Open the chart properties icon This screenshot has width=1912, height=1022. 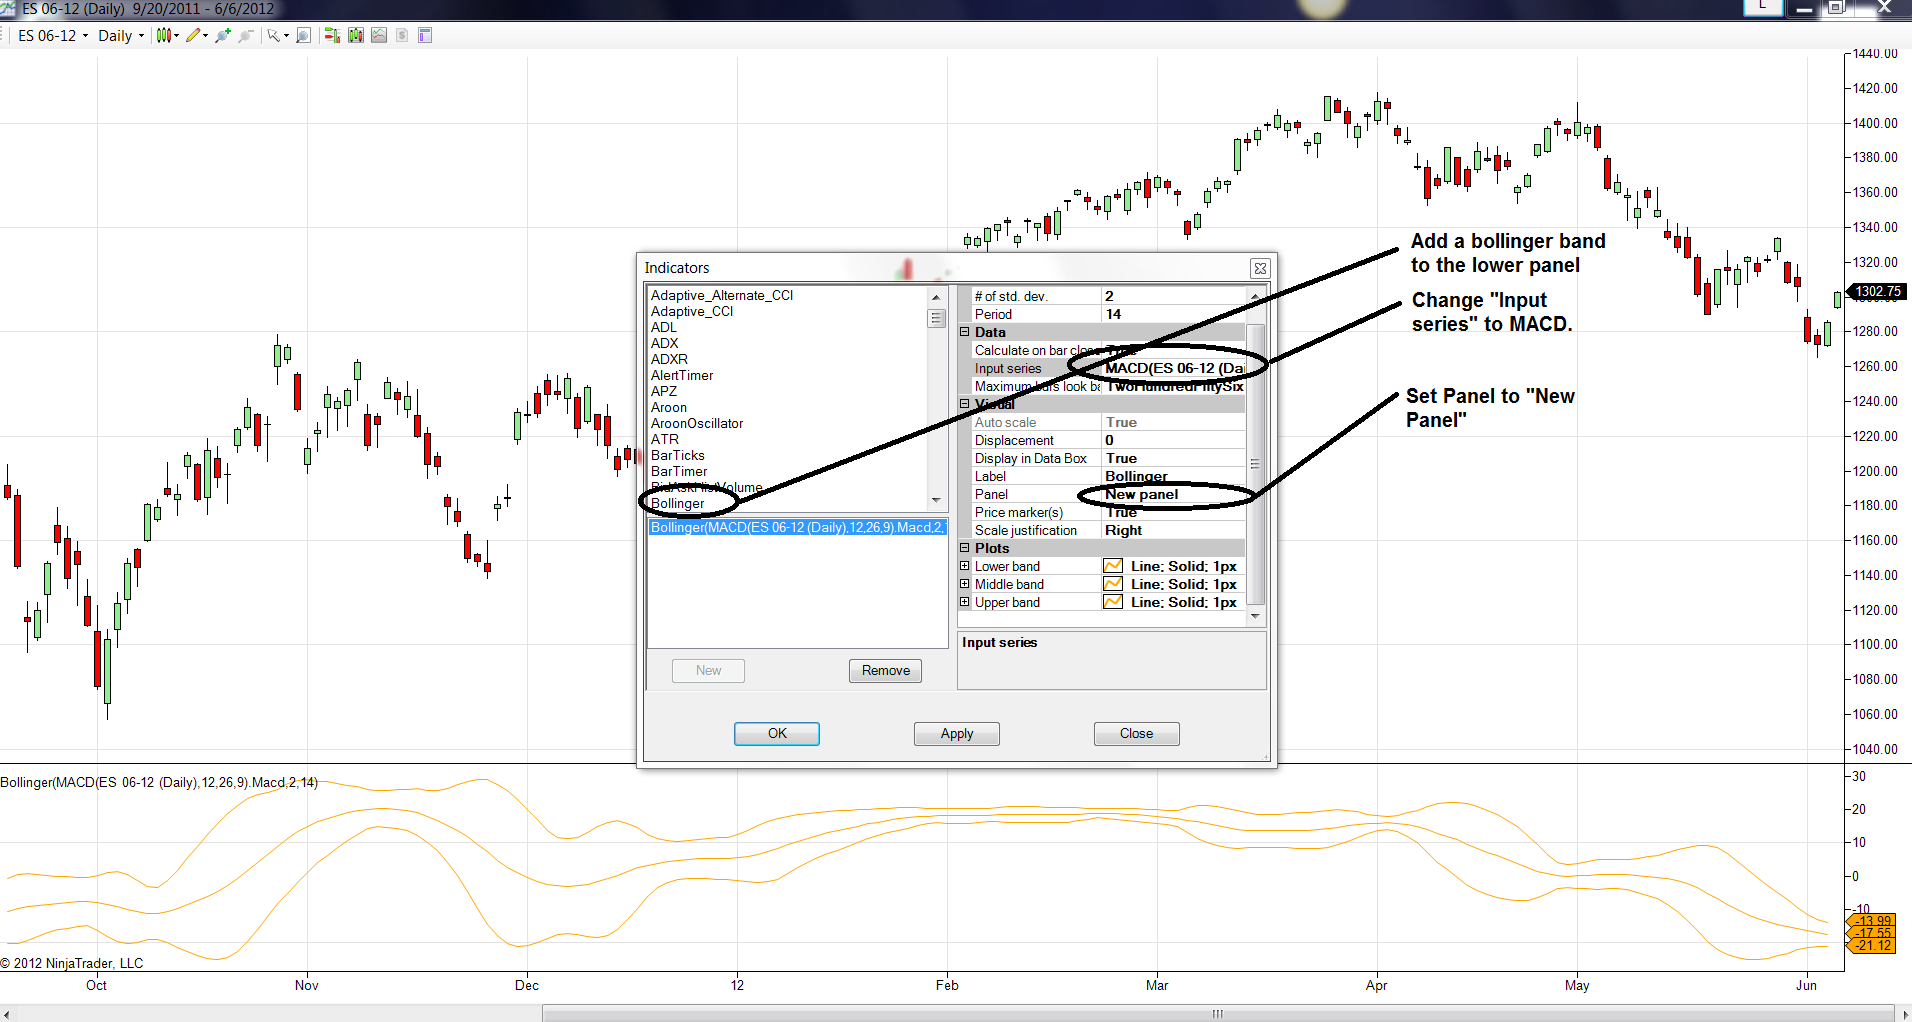point(425,35)
